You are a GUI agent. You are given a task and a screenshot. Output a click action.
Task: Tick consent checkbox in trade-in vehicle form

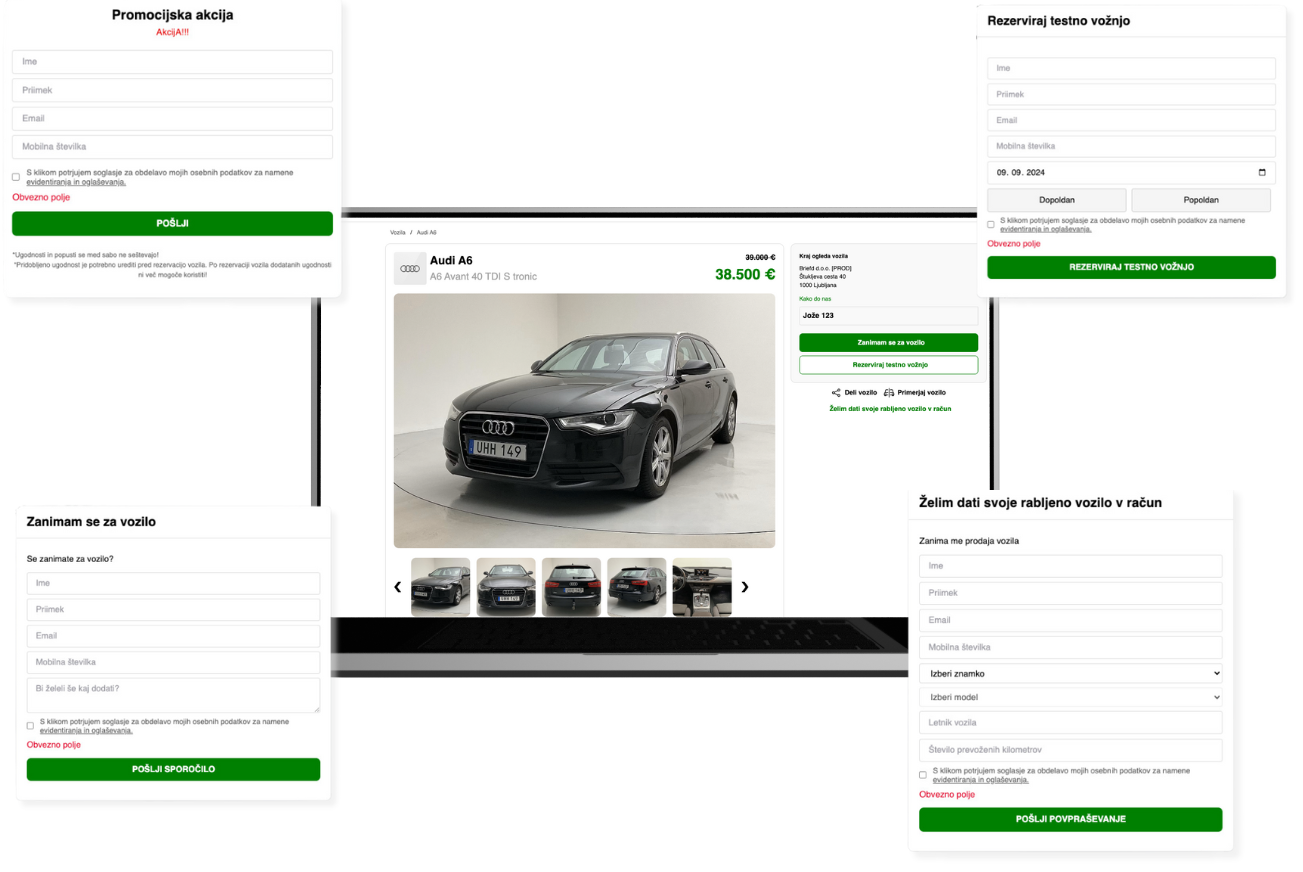point(923,775)
